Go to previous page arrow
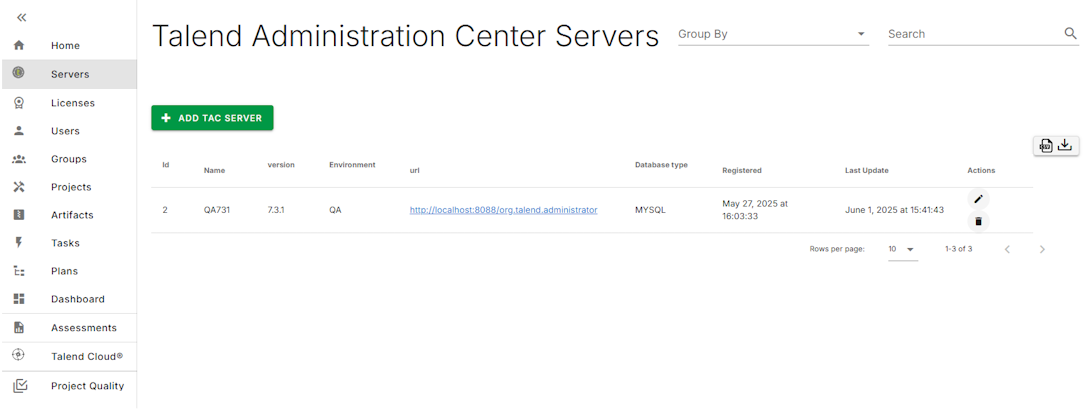Image resolution: width=1092 pixels, height=409 pixels. 1007,249
